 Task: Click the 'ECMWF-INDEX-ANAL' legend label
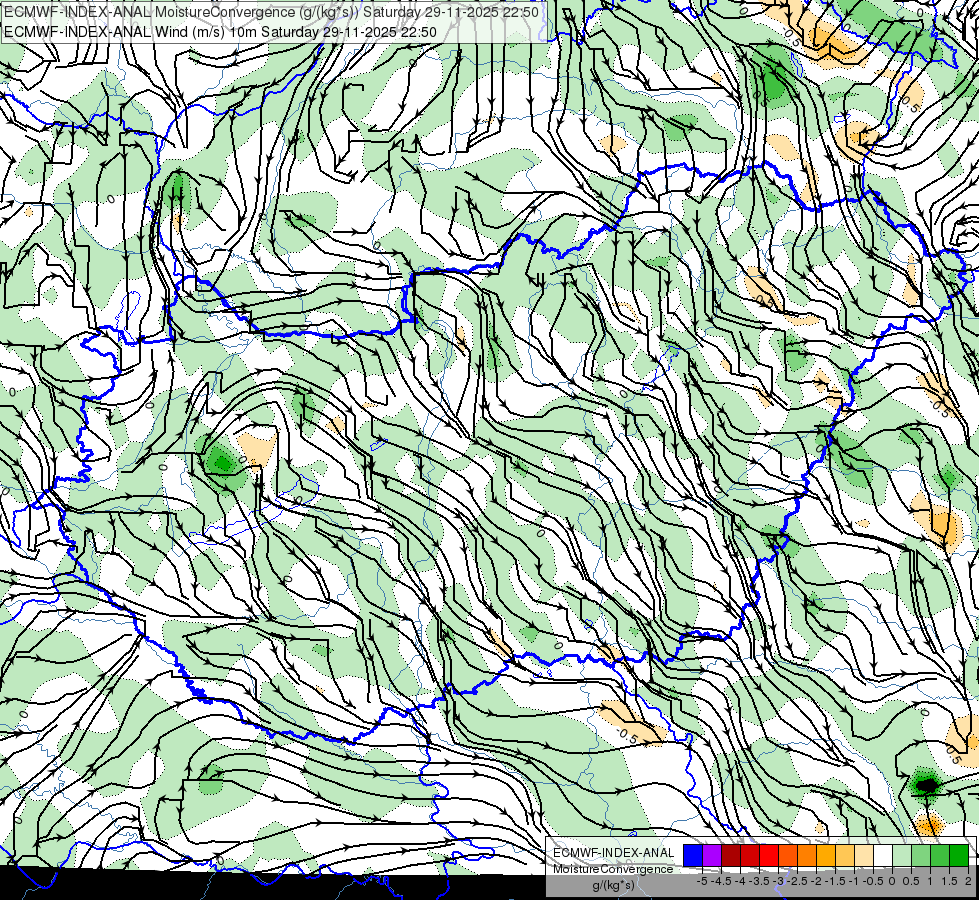[614, 853]
